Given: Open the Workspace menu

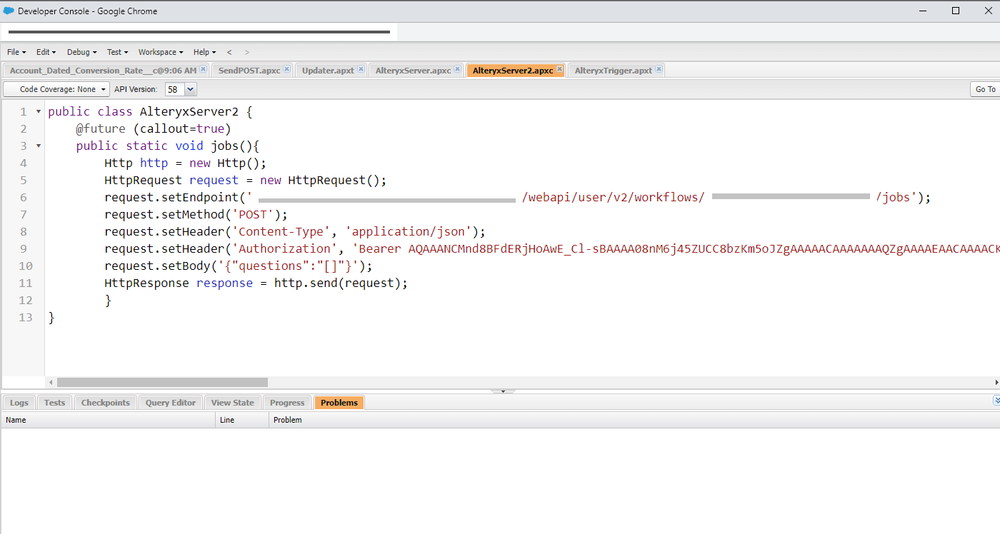Looking at the screenshot, I should (x=160, y=52).
